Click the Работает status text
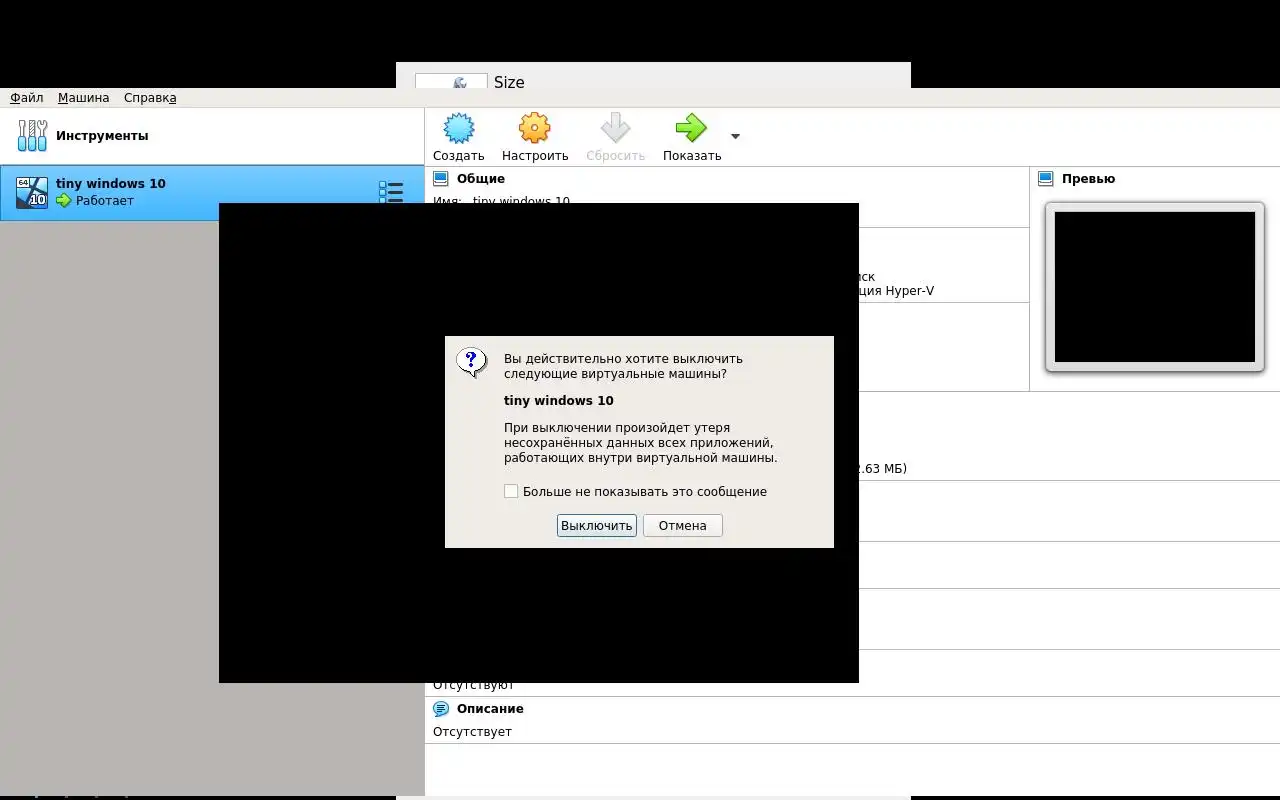 [x=105, y=201]
